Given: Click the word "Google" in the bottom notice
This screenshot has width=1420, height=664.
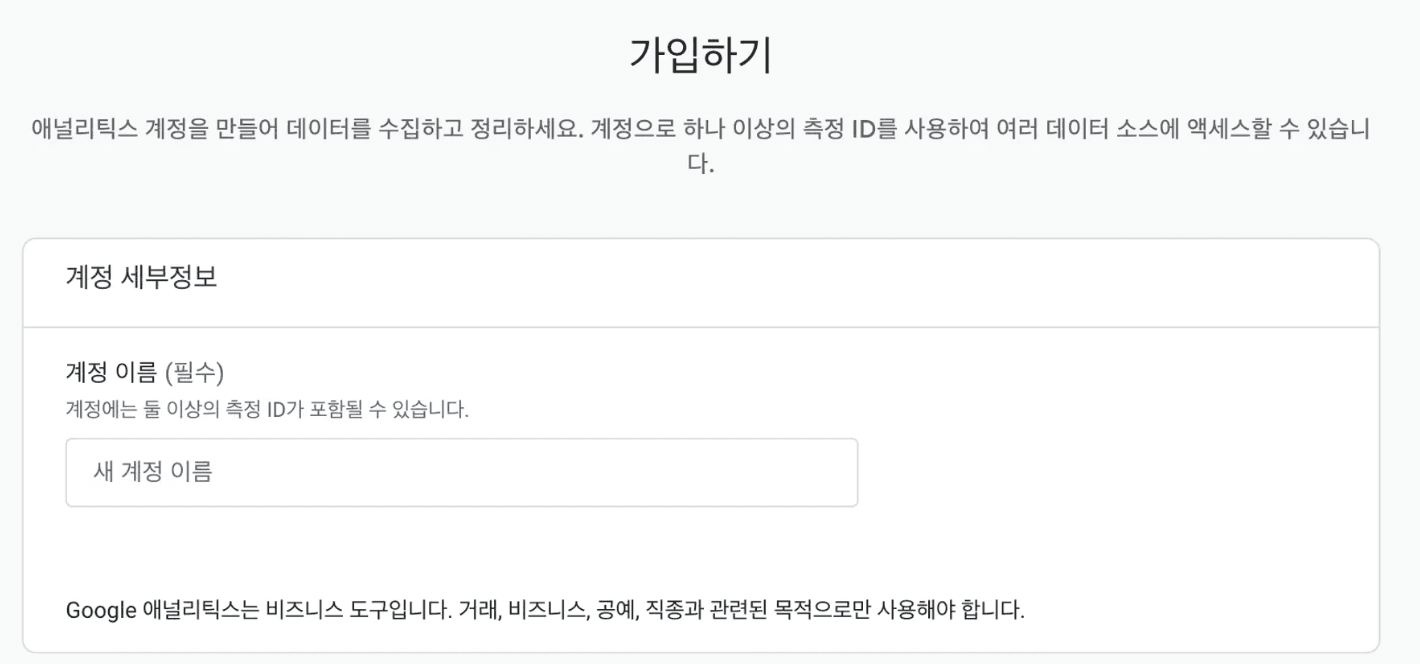Looking at the screenshot, I should 100,609.
